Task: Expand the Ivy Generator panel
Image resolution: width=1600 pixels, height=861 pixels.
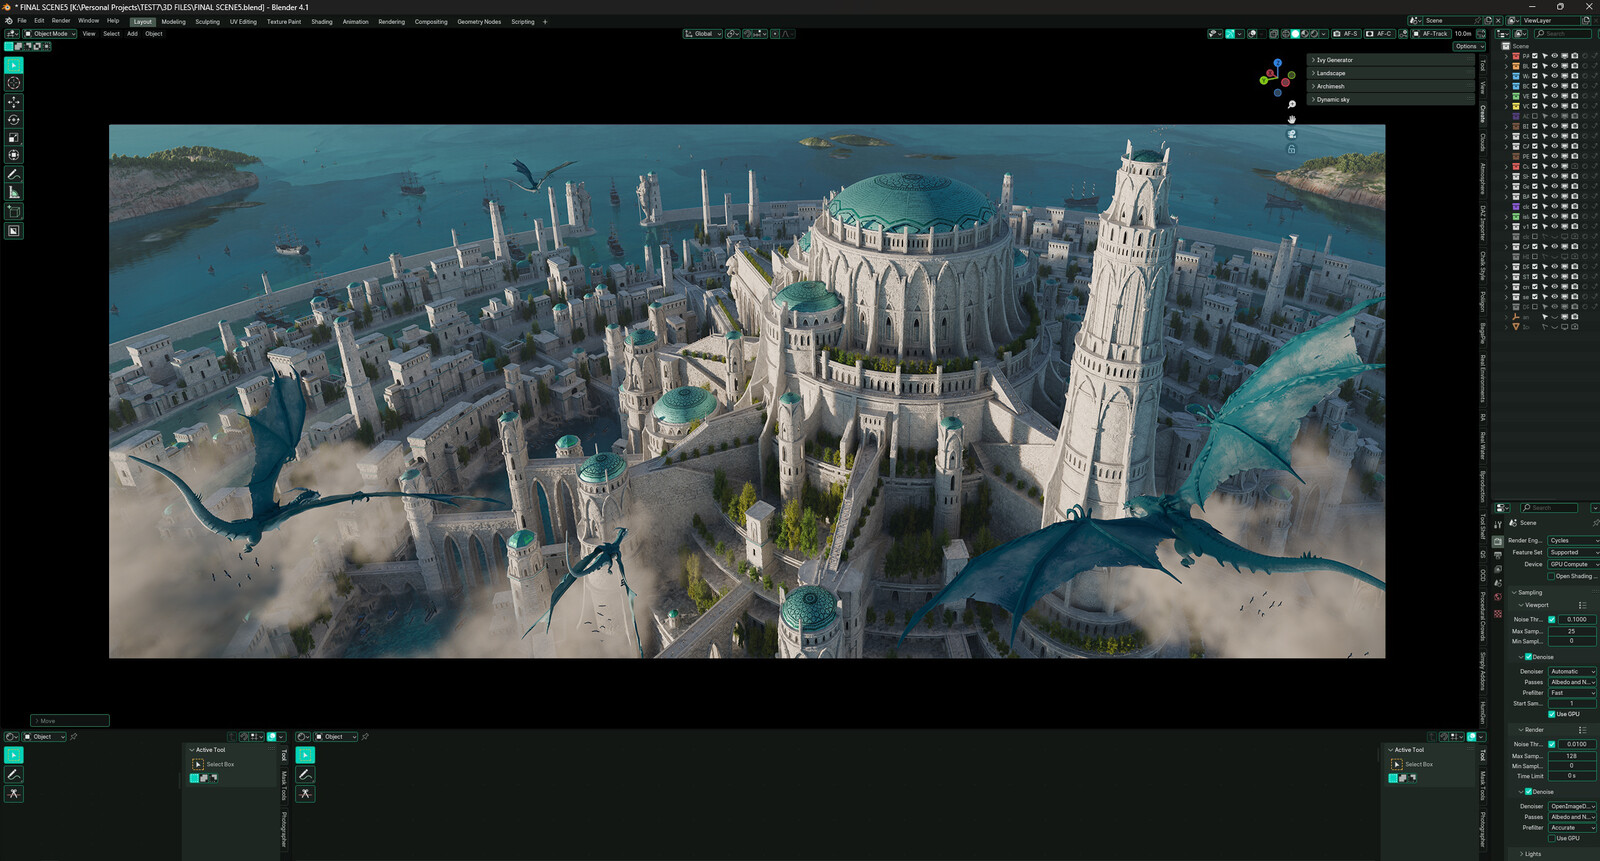Action: click(1390, 60)
